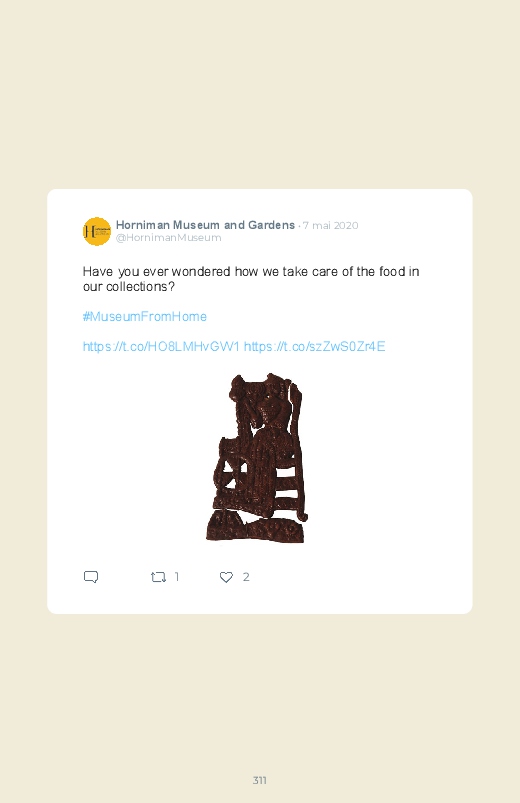Click the retweet count 1
This screenshot has height=803, width=520.
click(177, 577)
